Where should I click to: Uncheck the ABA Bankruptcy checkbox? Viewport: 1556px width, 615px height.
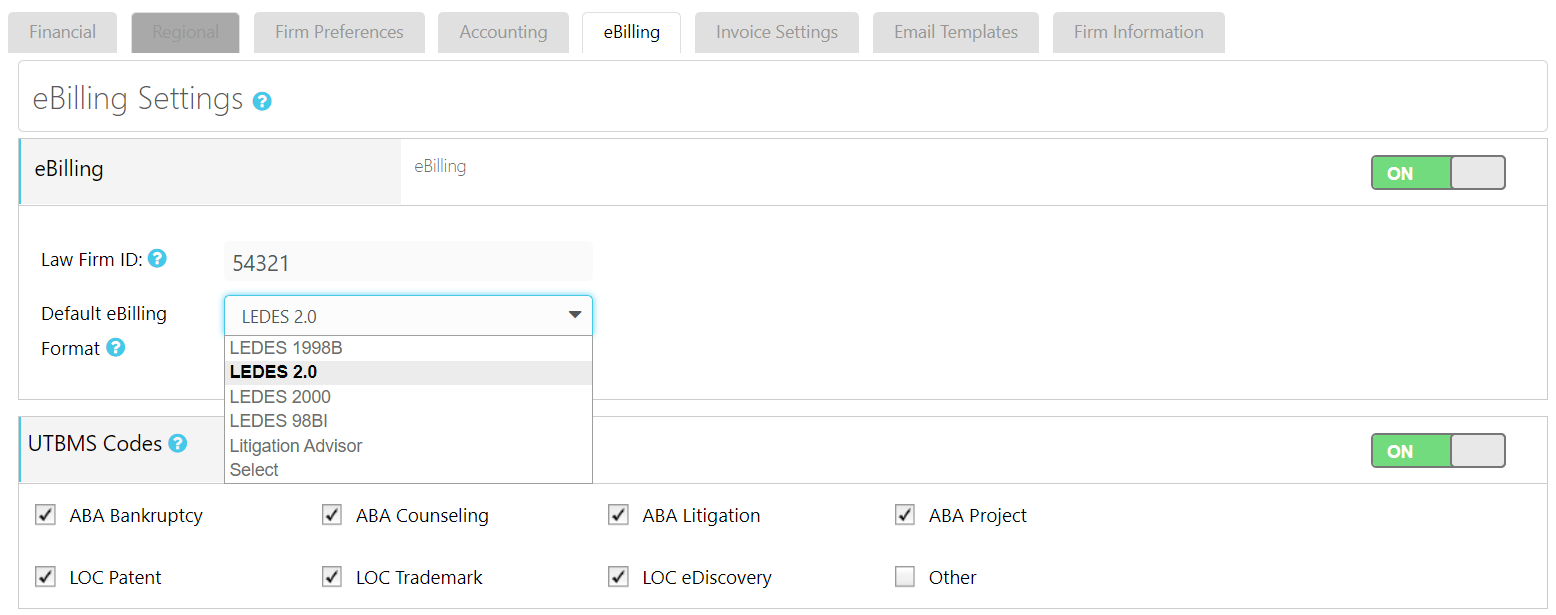click(x=45, y=515)
